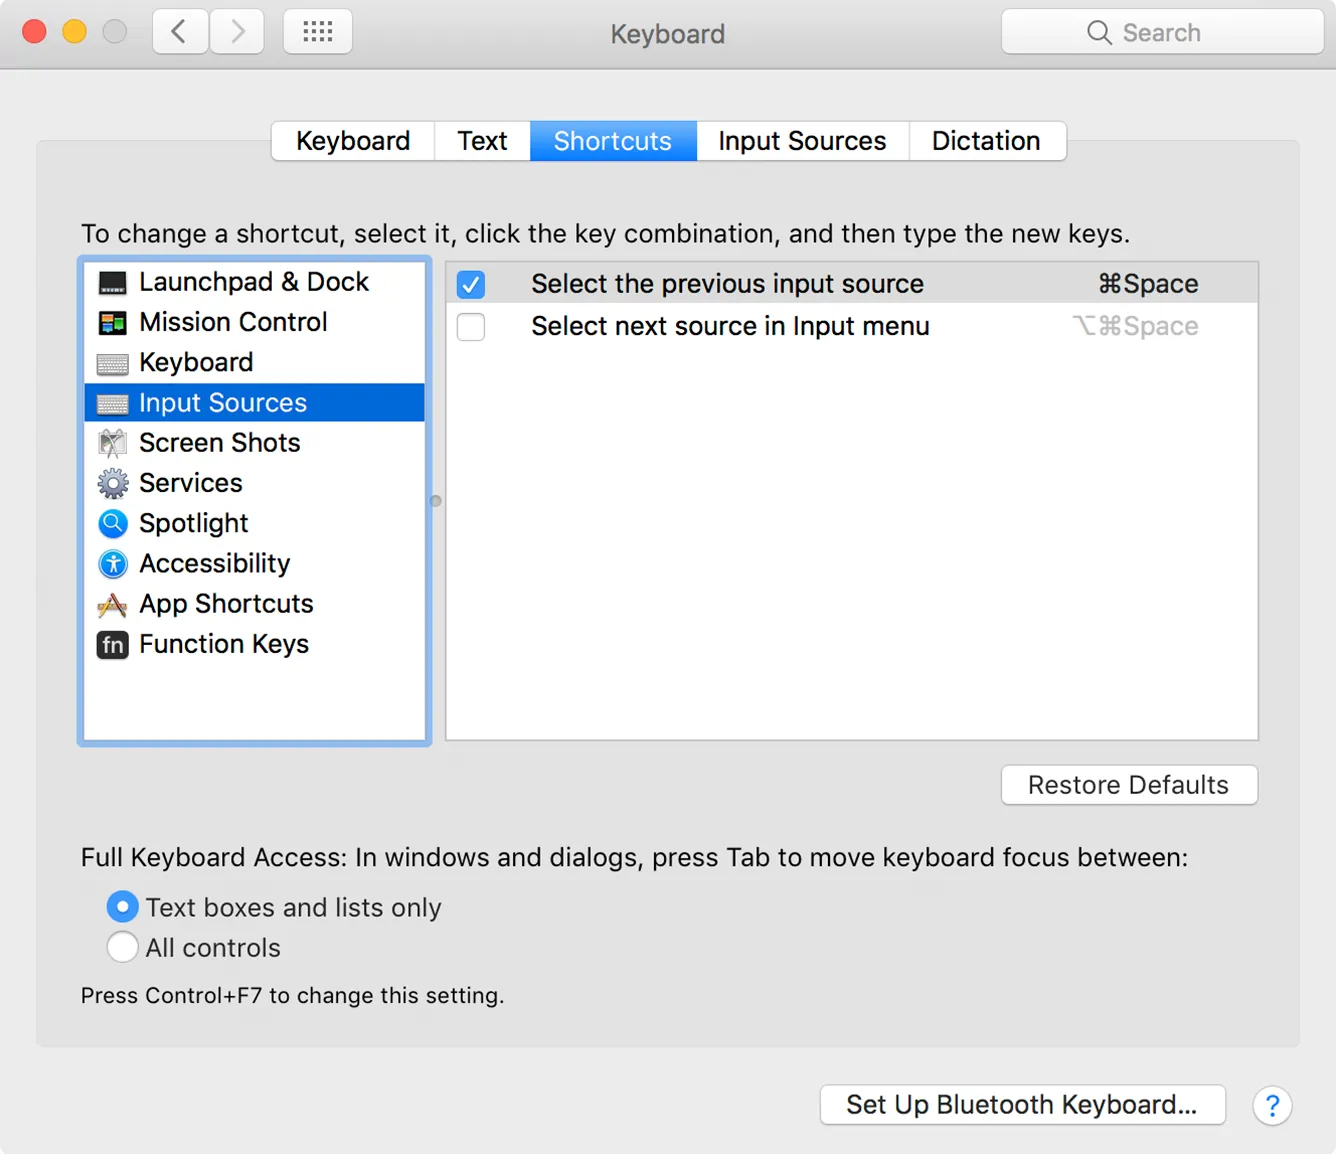Click the Accessibility icon in sidebar

pyautogui.click(x=112, y=564)
